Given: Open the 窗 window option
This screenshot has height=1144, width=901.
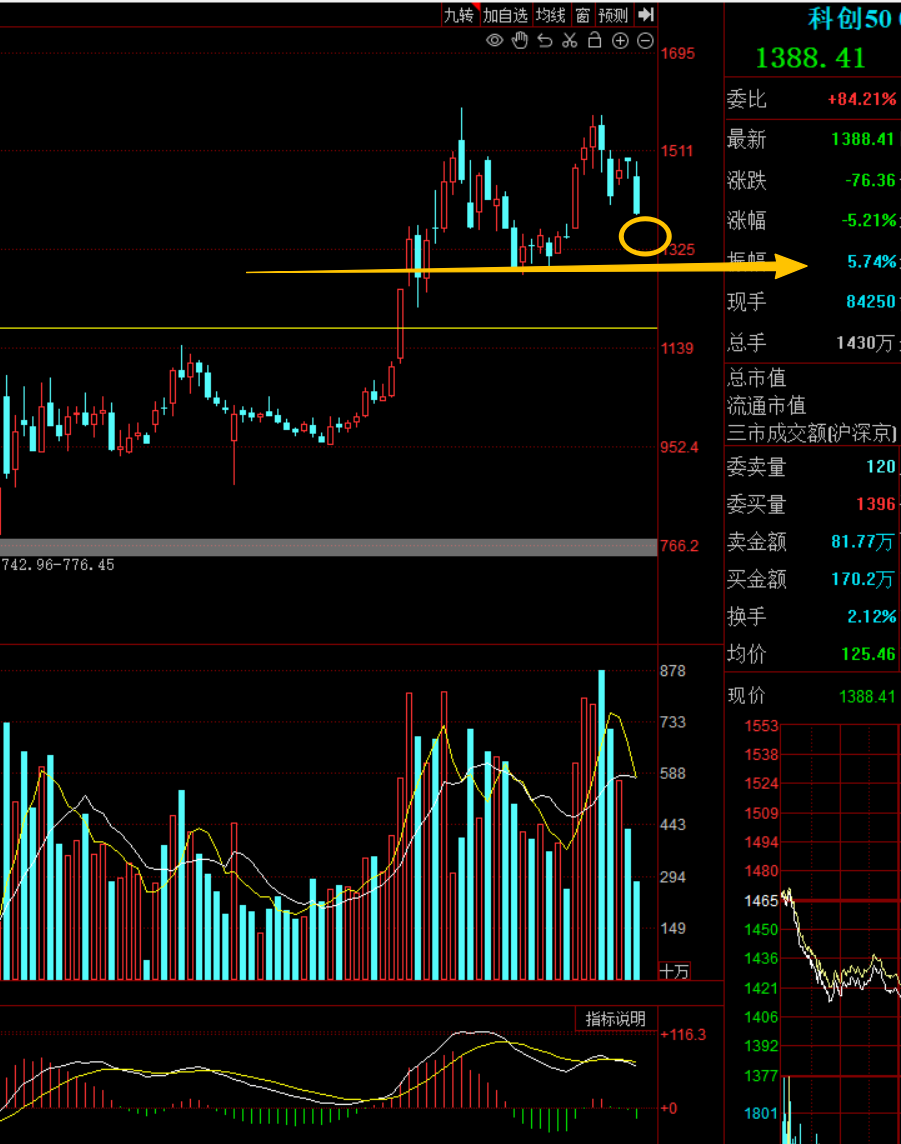Looking at the screenshot, I should pyautogui.click(x=582, y=15).
